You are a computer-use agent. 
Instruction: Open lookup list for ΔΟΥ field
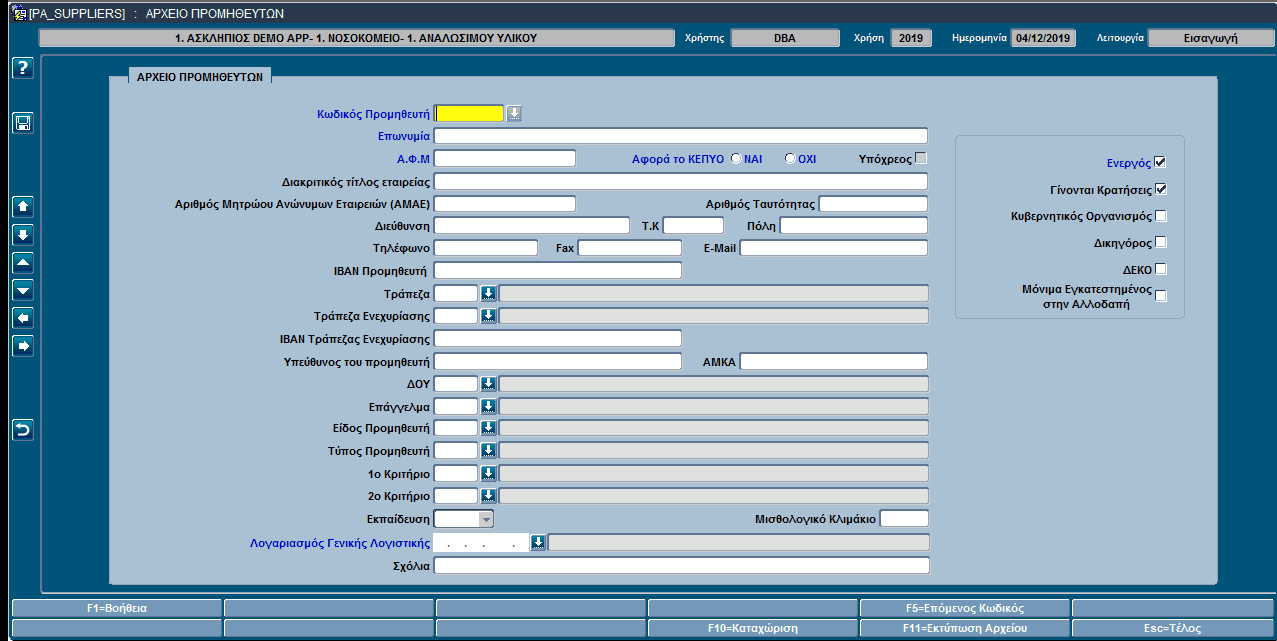click(x=488, y=383)
